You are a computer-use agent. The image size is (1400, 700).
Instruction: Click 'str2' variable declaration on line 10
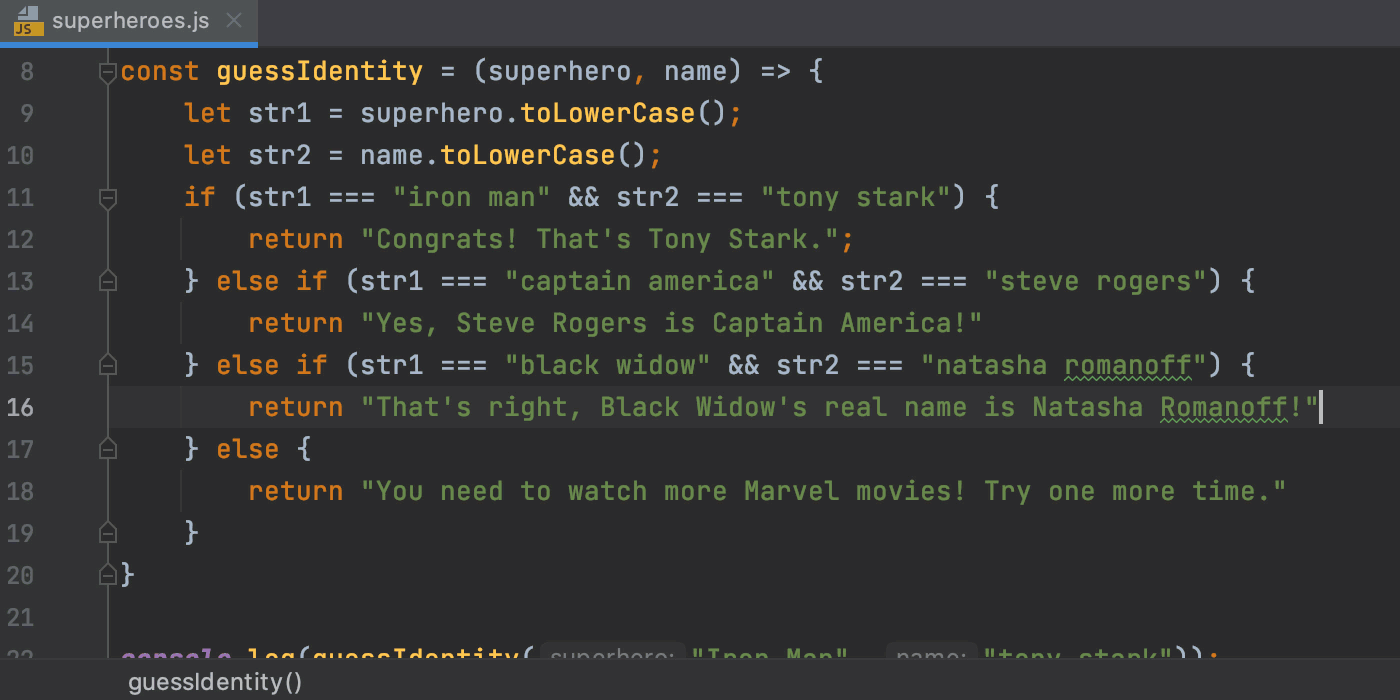tap(280, 156)
